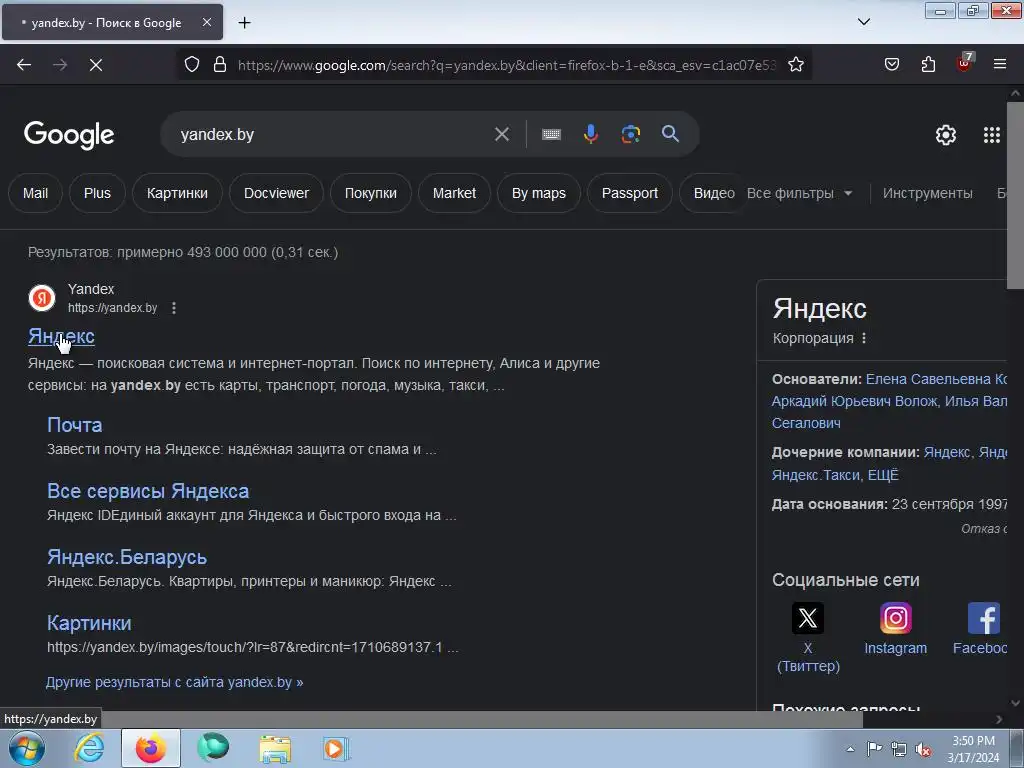Image resolution: width=1024 pixels, height=768 pixels.
Task: Open more options beside Корпорация
Action: 864,338
